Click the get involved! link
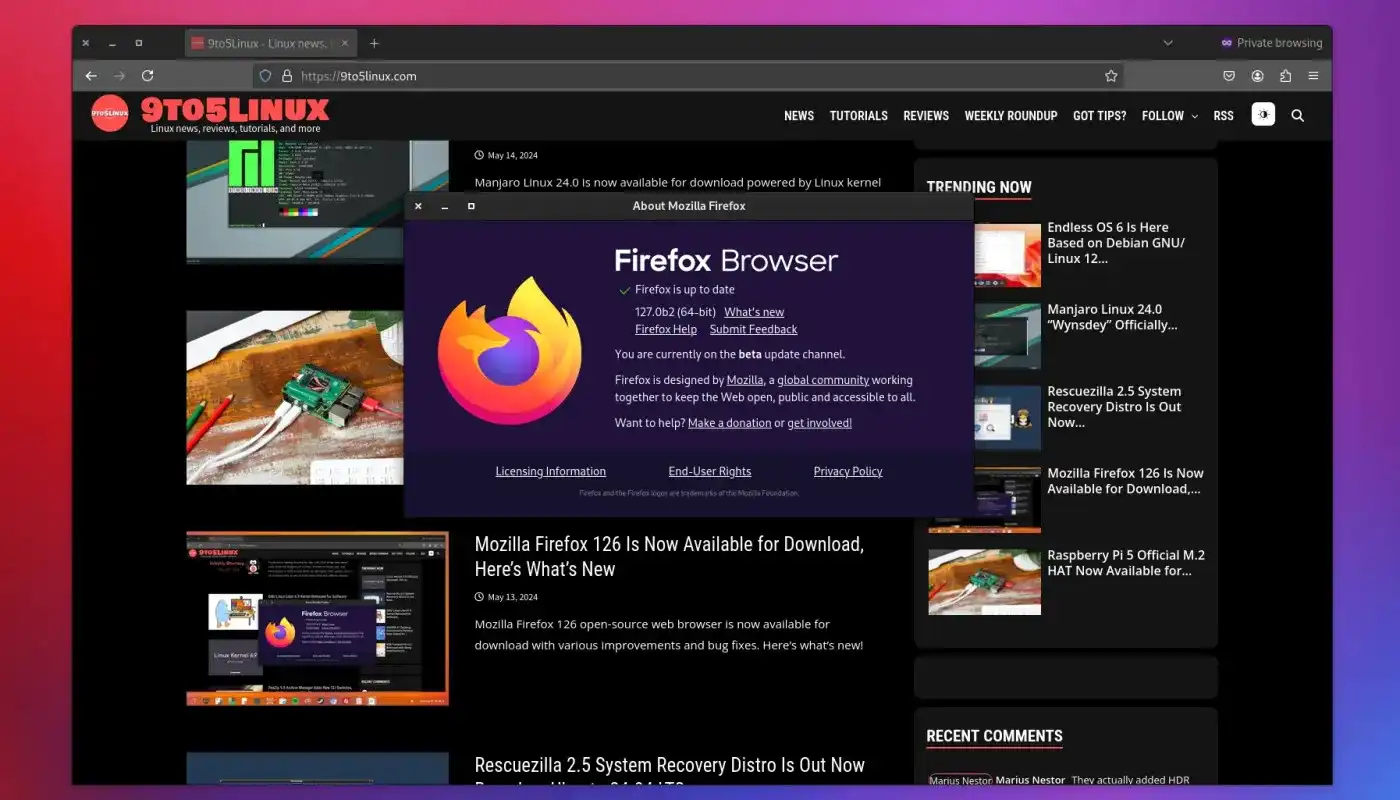This screenshot has height=800, width=1400. point(820,423)
